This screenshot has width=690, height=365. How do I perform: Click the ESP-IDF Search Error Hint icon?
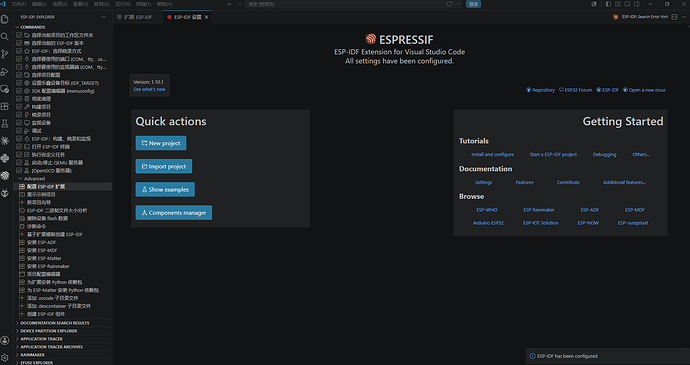click(x=616, y=17)
